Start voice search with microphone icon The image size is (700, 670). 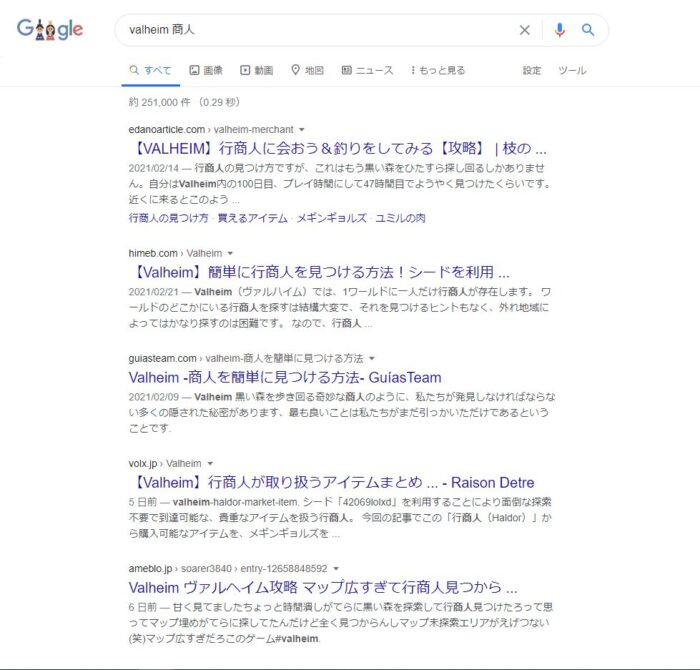pyautogui.click(x=559, y=30)
